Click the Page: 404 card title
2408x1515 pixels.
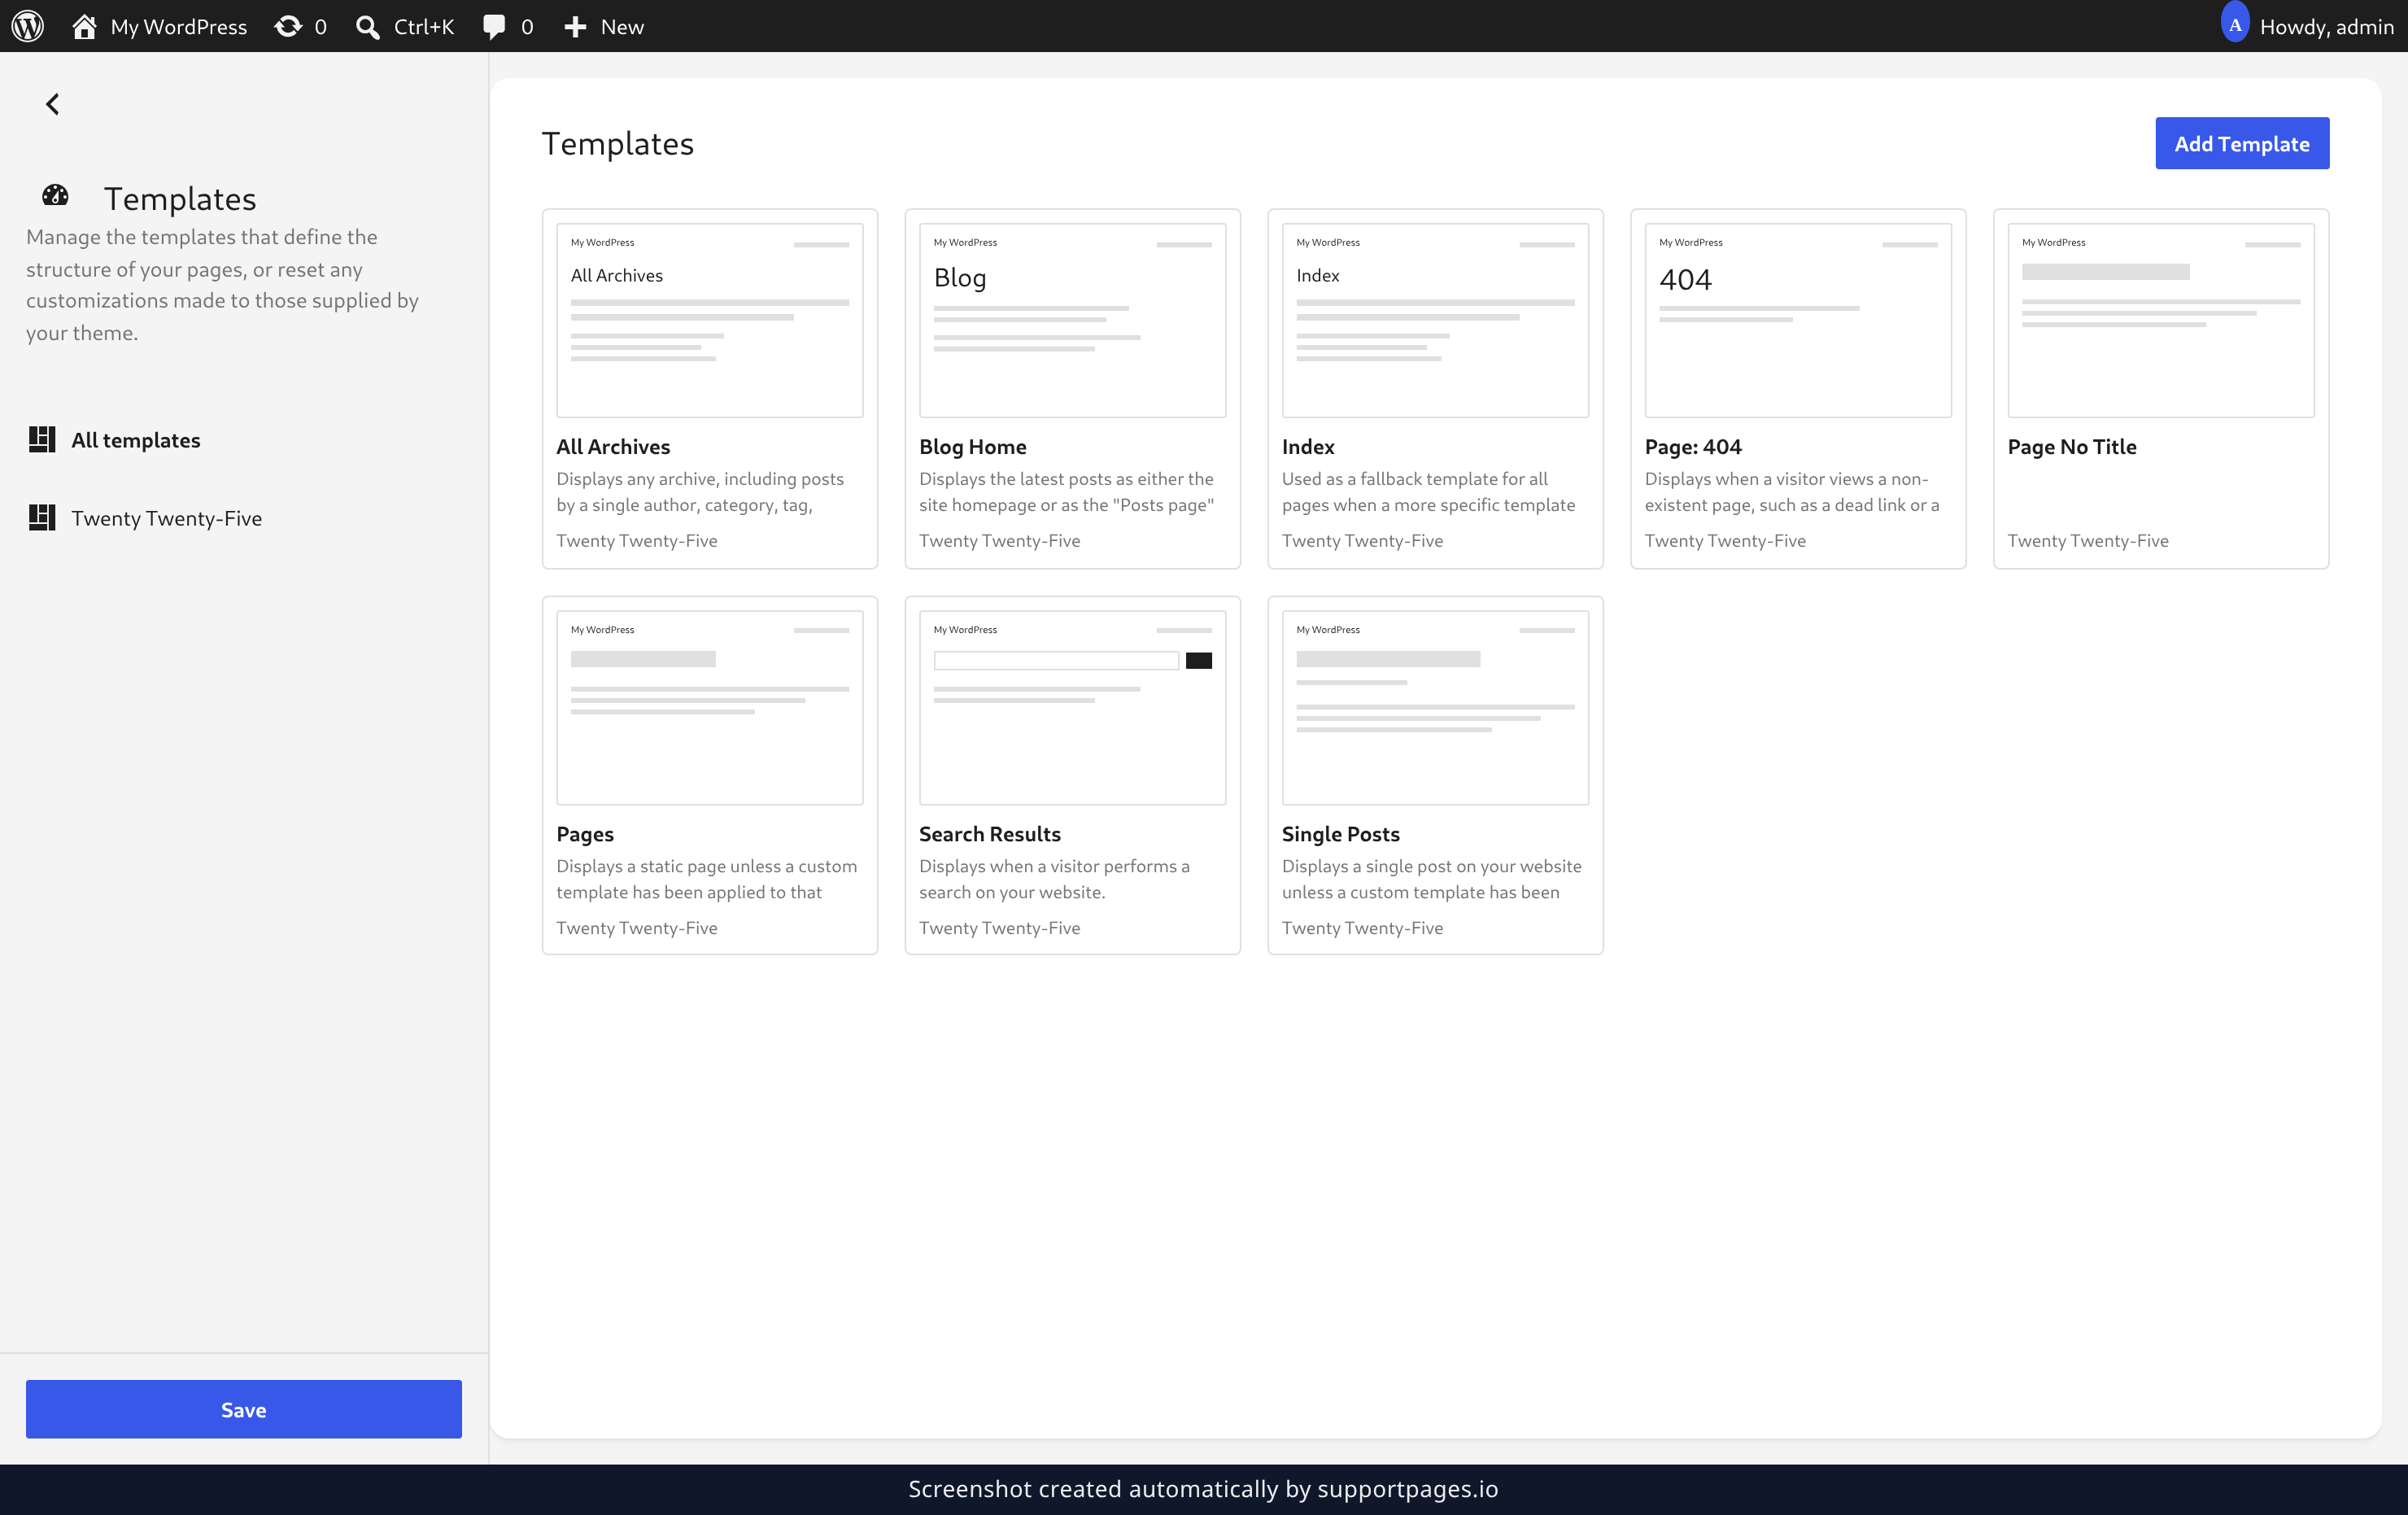pos(1693,446)
